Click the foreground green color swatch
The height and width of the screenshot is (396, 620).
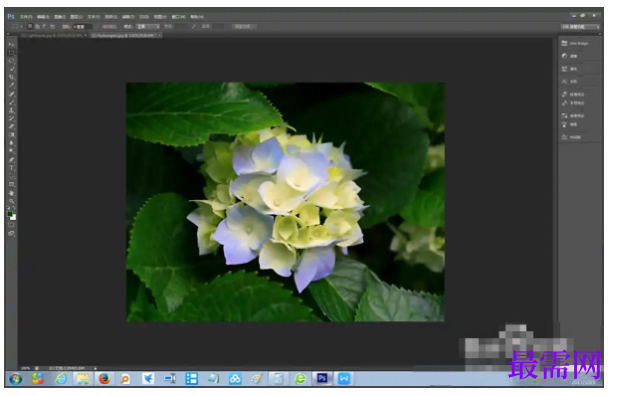(x=10, y=214)
